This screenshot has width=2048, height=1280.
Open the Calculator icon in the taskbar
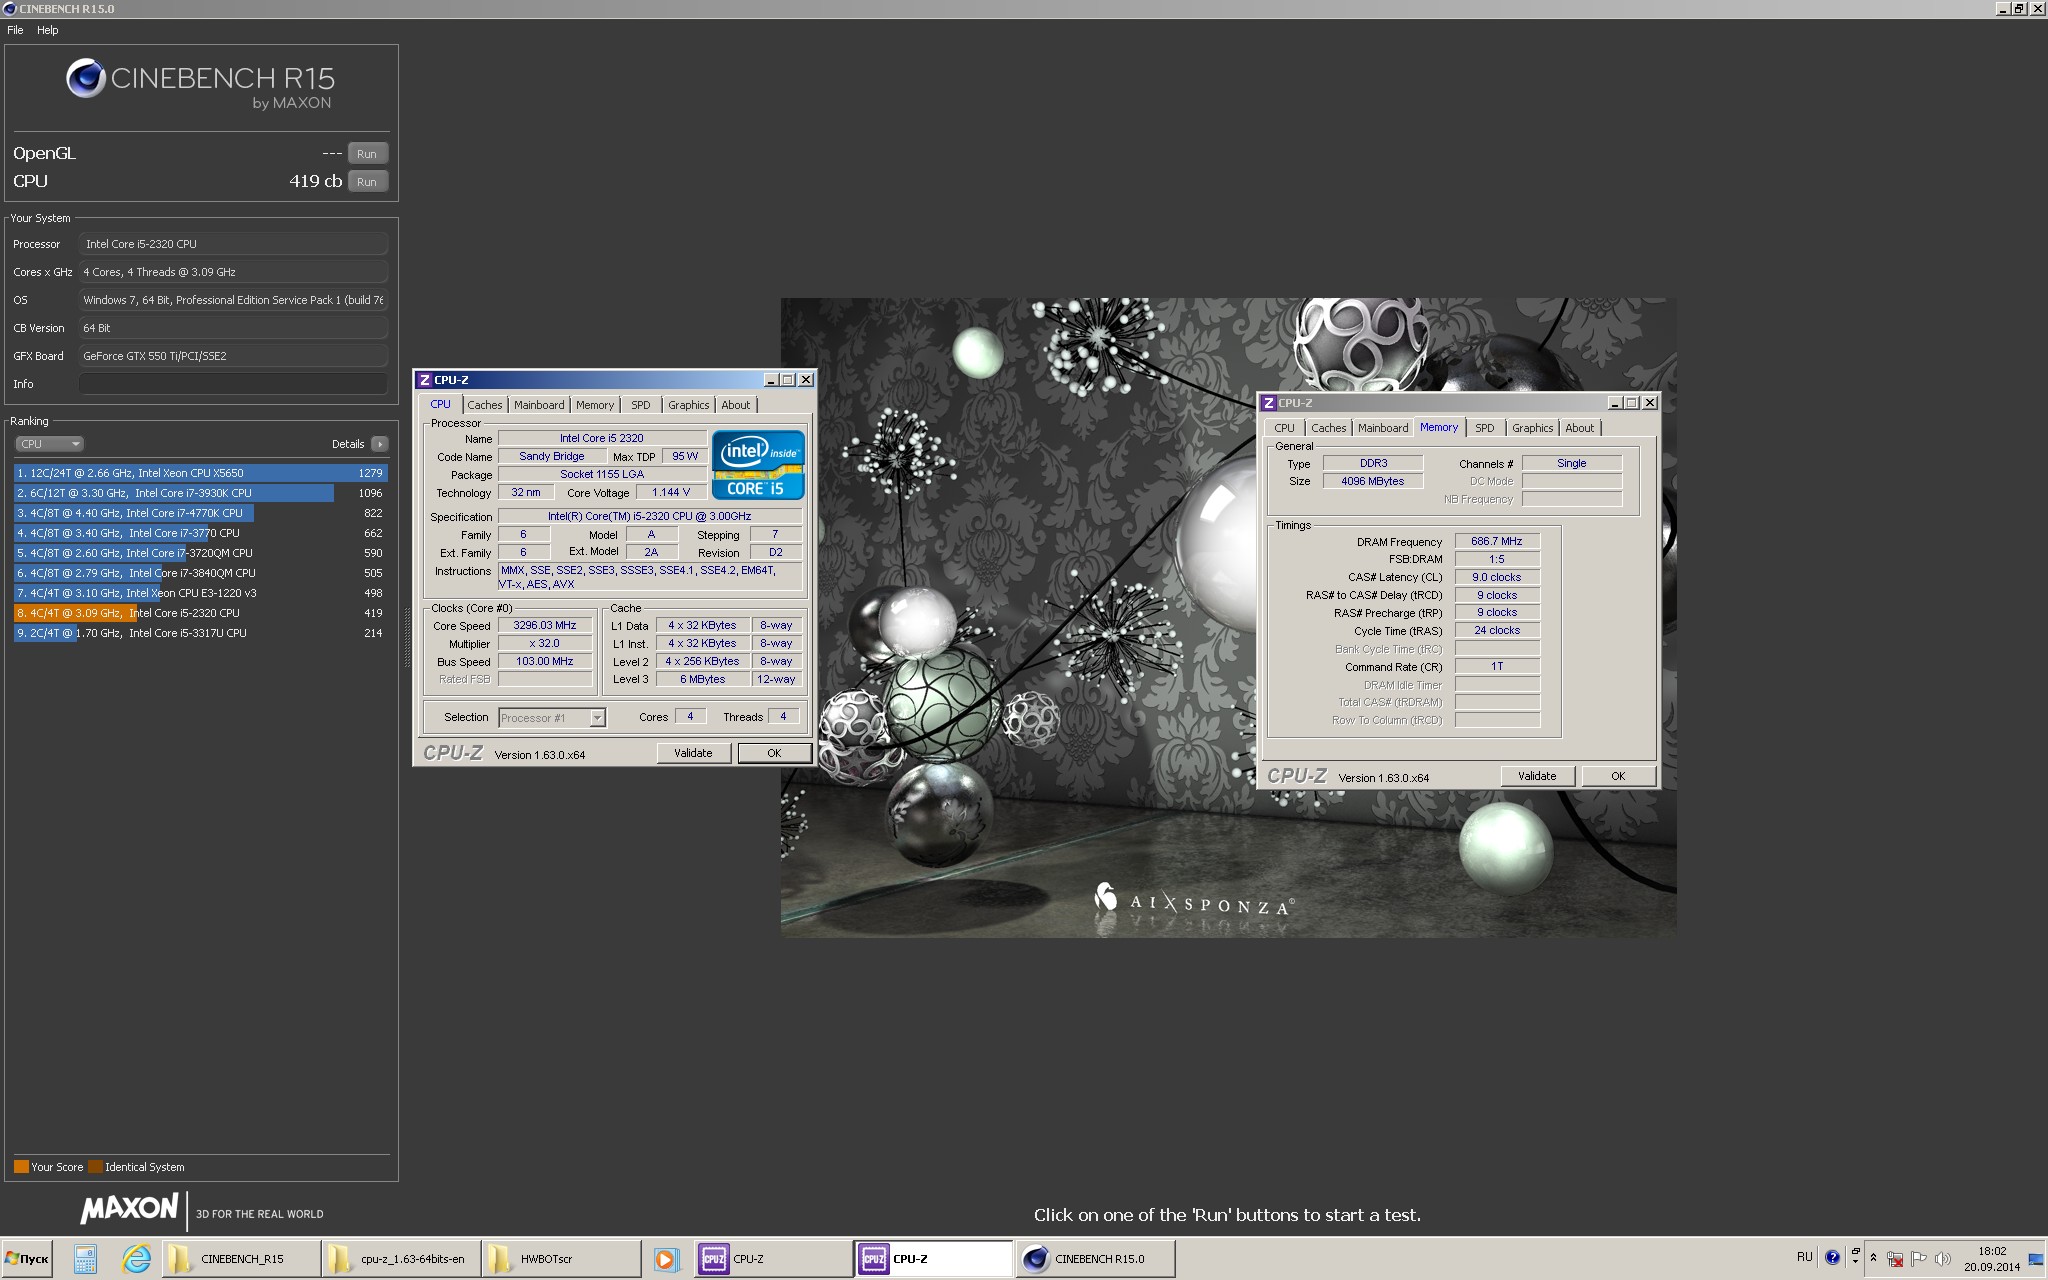click(x=85, y=1259)
